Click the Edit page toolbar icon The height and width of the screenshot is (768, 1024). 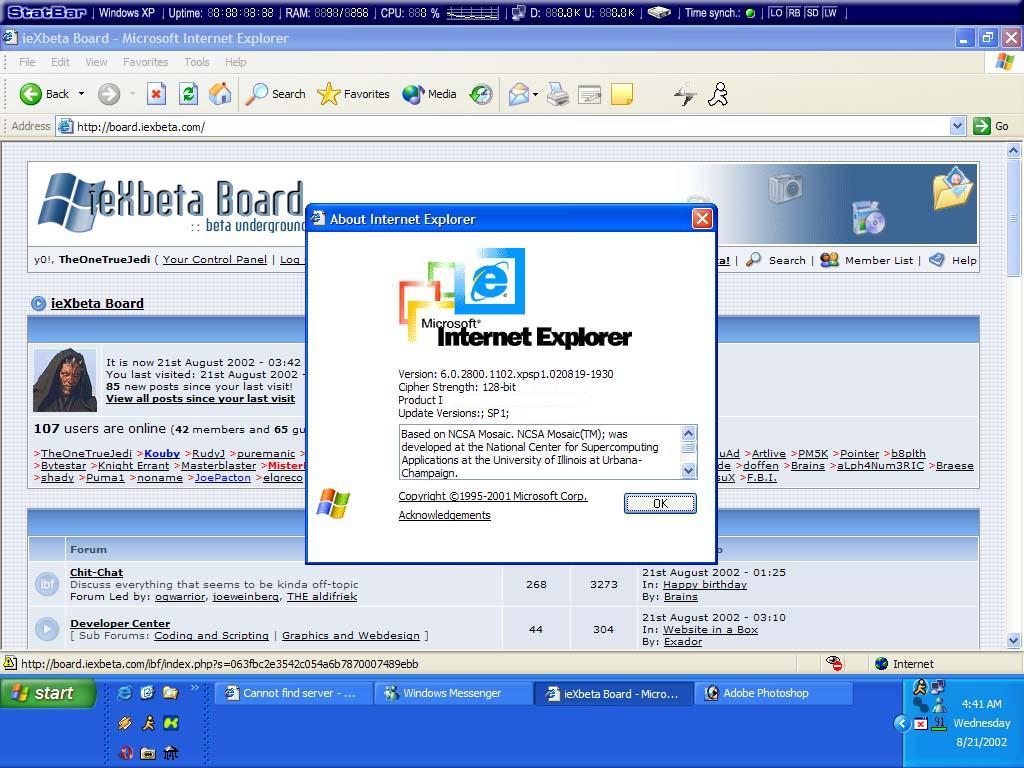click(589, 95)
